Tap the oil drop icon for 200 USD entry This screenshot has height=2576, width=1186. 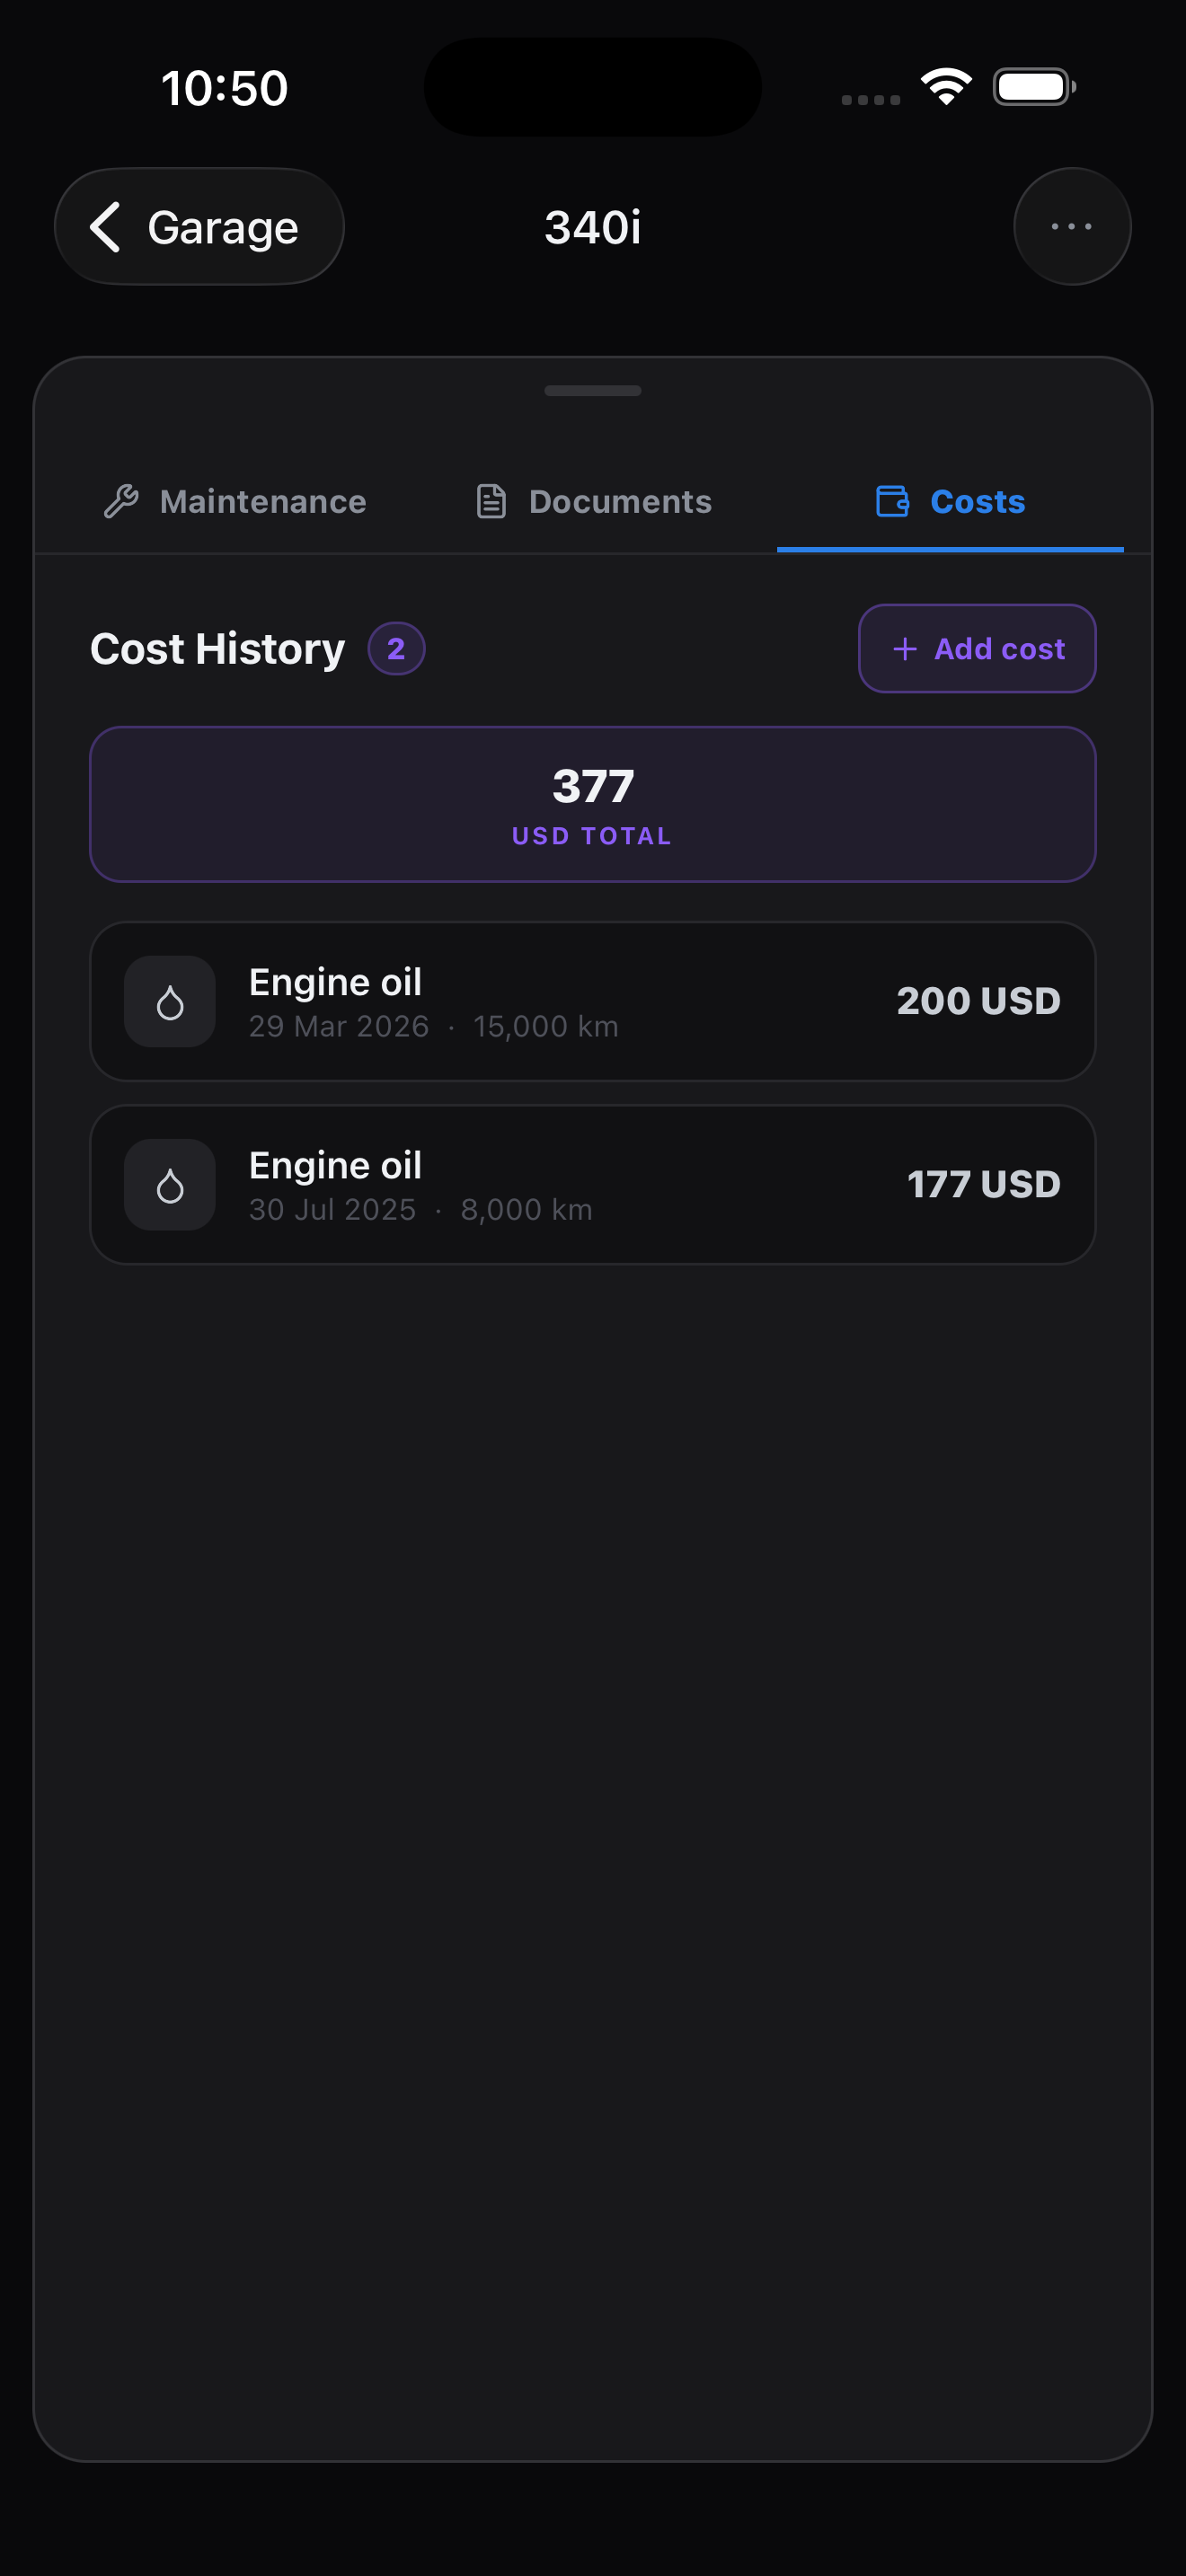[x=170, y=1002]
